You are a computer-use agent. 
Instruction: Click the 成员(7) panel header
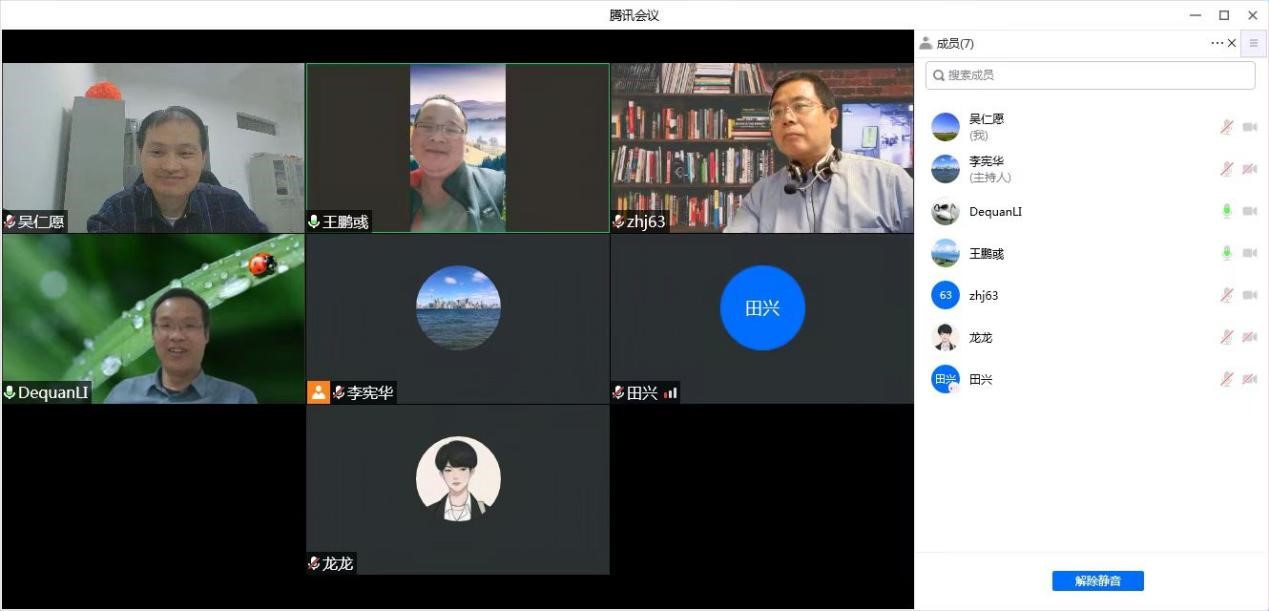pos(954,43)
